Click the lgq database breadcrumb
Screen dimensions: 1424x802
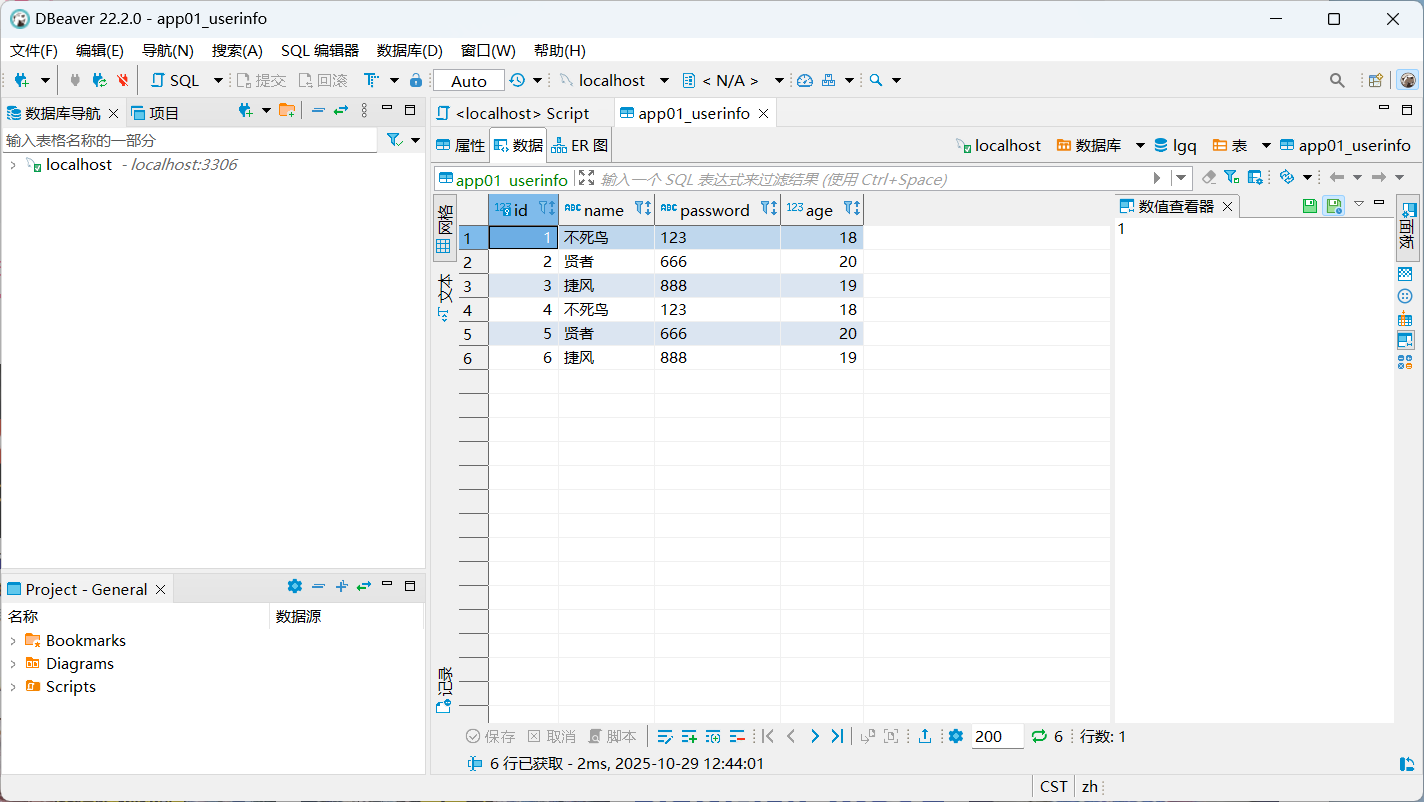coord(1175,145)
